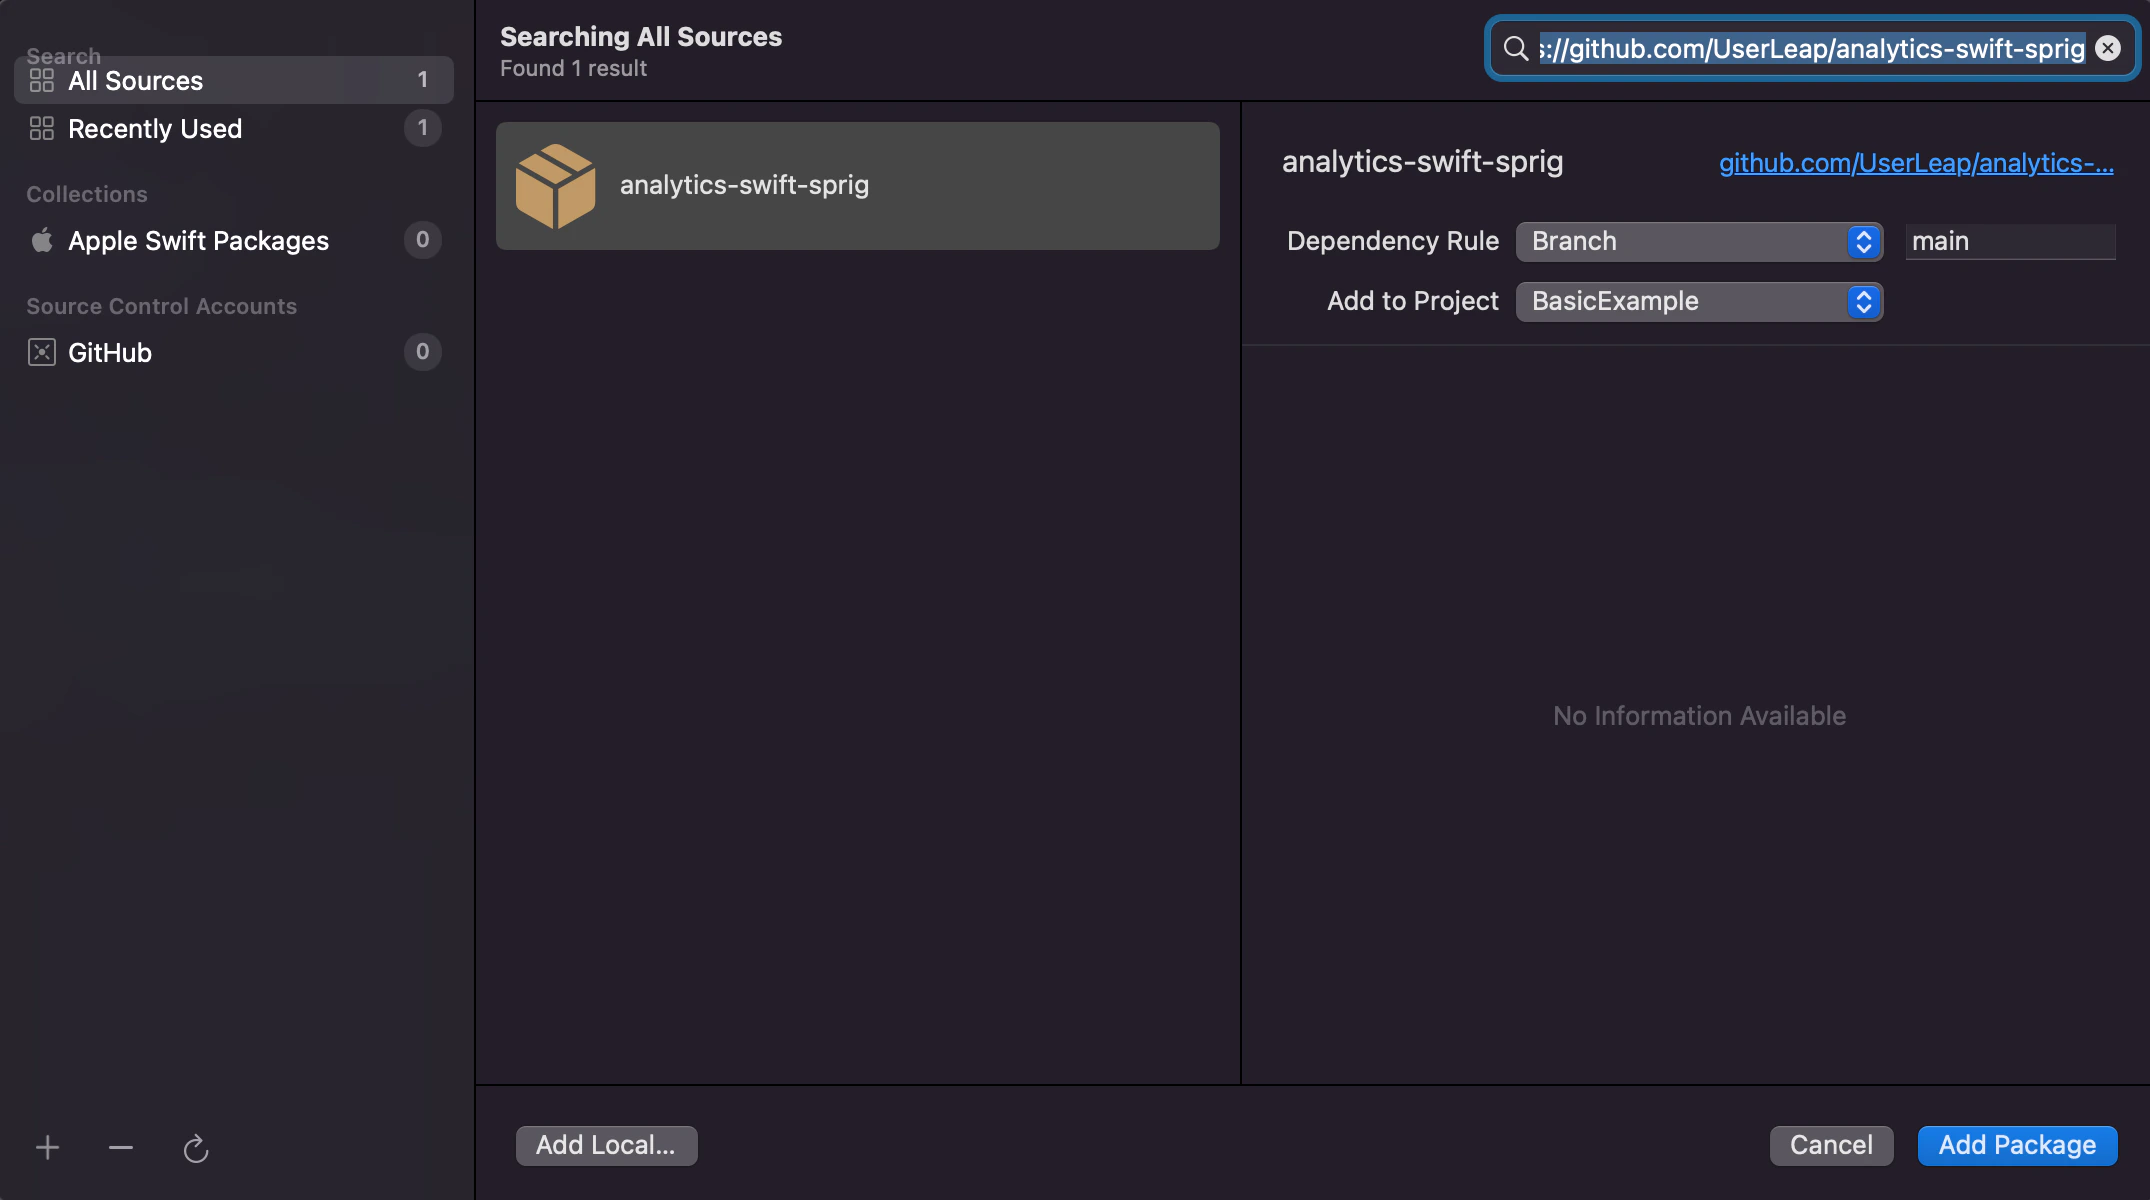Click the No Information Available text
The image size is (2150, 1200).
(x=1699, y=716)
